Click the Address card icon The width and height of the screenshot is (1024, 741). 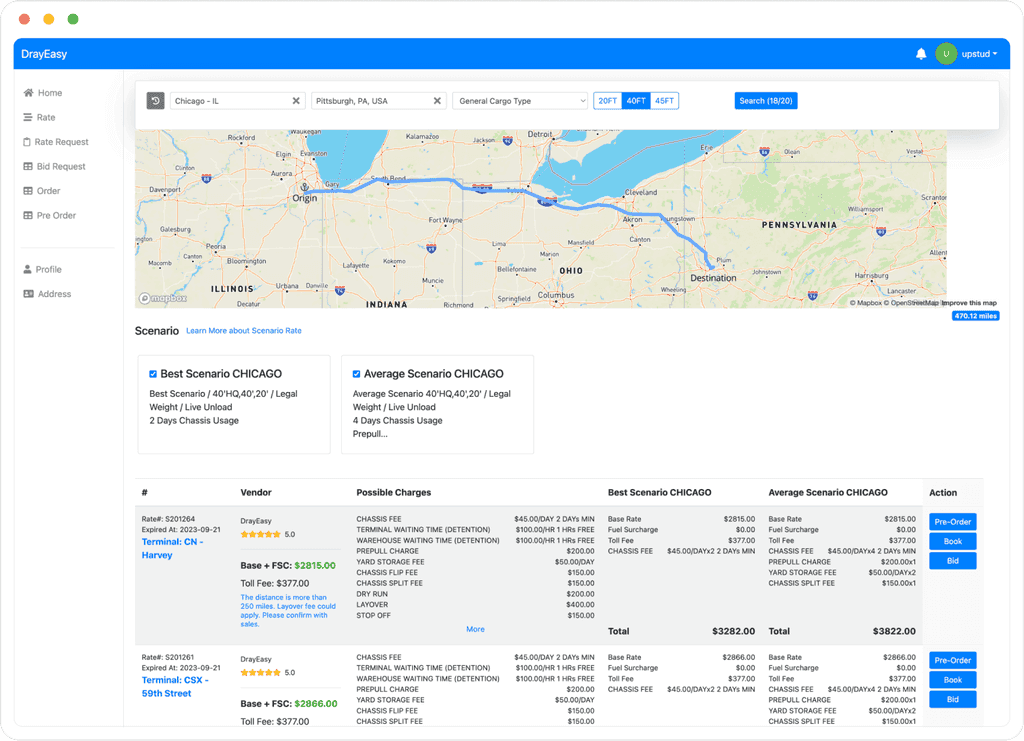coord(28,294)
